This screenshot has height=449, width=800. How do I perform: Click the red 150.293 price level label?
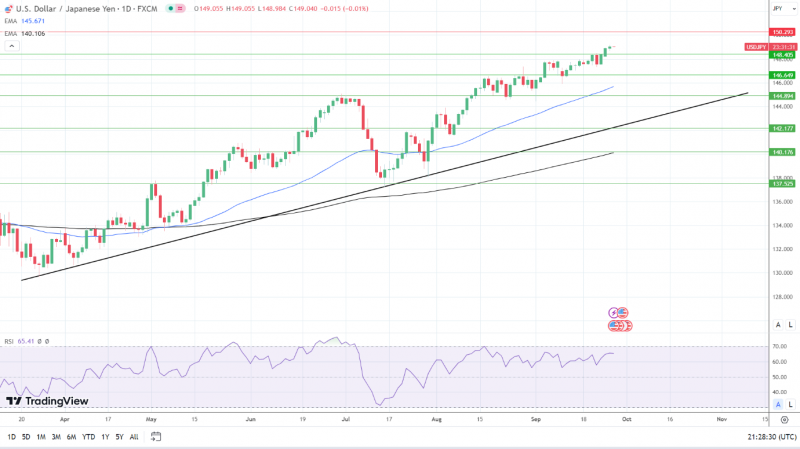pos(782,32)
